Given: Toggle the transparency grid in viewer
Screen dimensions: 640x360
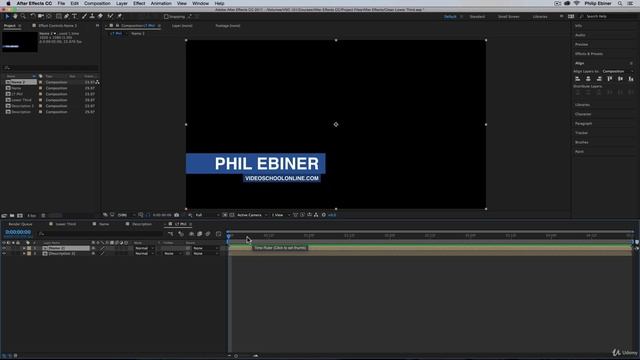Looking at the screenshot, I should pyautogui.click(x=232, y=215).
